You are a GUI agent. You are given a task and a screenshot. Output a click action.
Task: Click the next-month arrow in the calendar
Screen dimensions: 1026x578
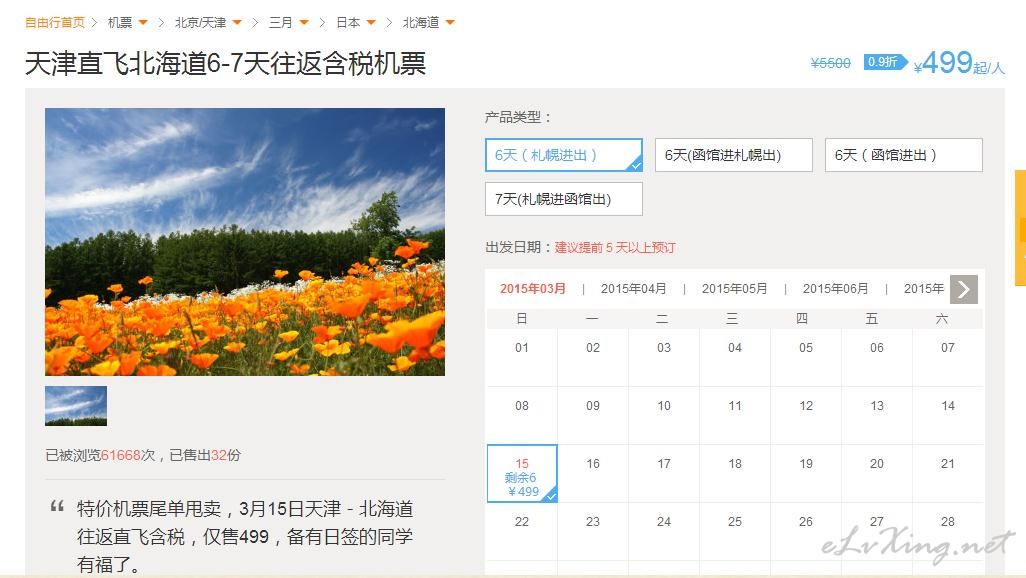[964, 289]
